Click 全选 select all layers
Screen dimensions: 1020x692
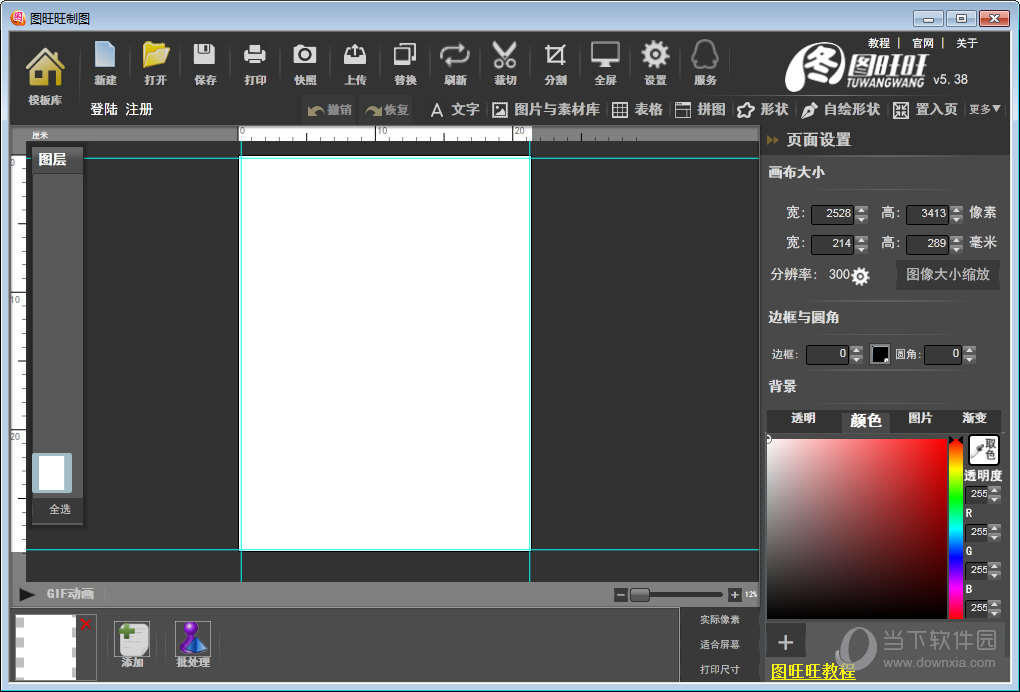(x=60, y=509)
